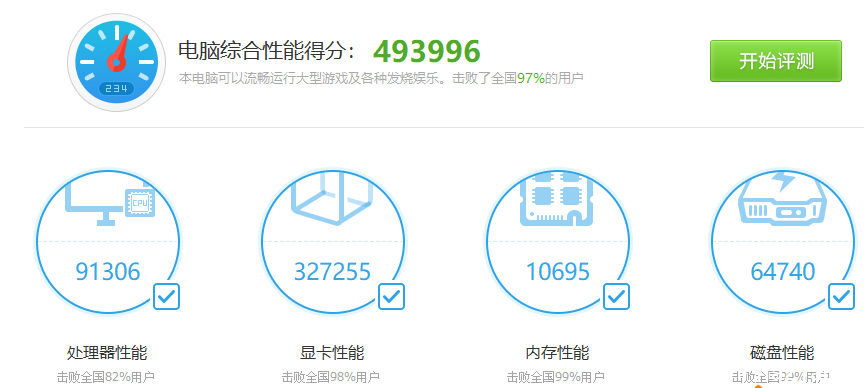The height and width of the screenshot is (388, 866).
Task: Click the processor score 91306
Action: pyautogui.click(x=108, y=272)
